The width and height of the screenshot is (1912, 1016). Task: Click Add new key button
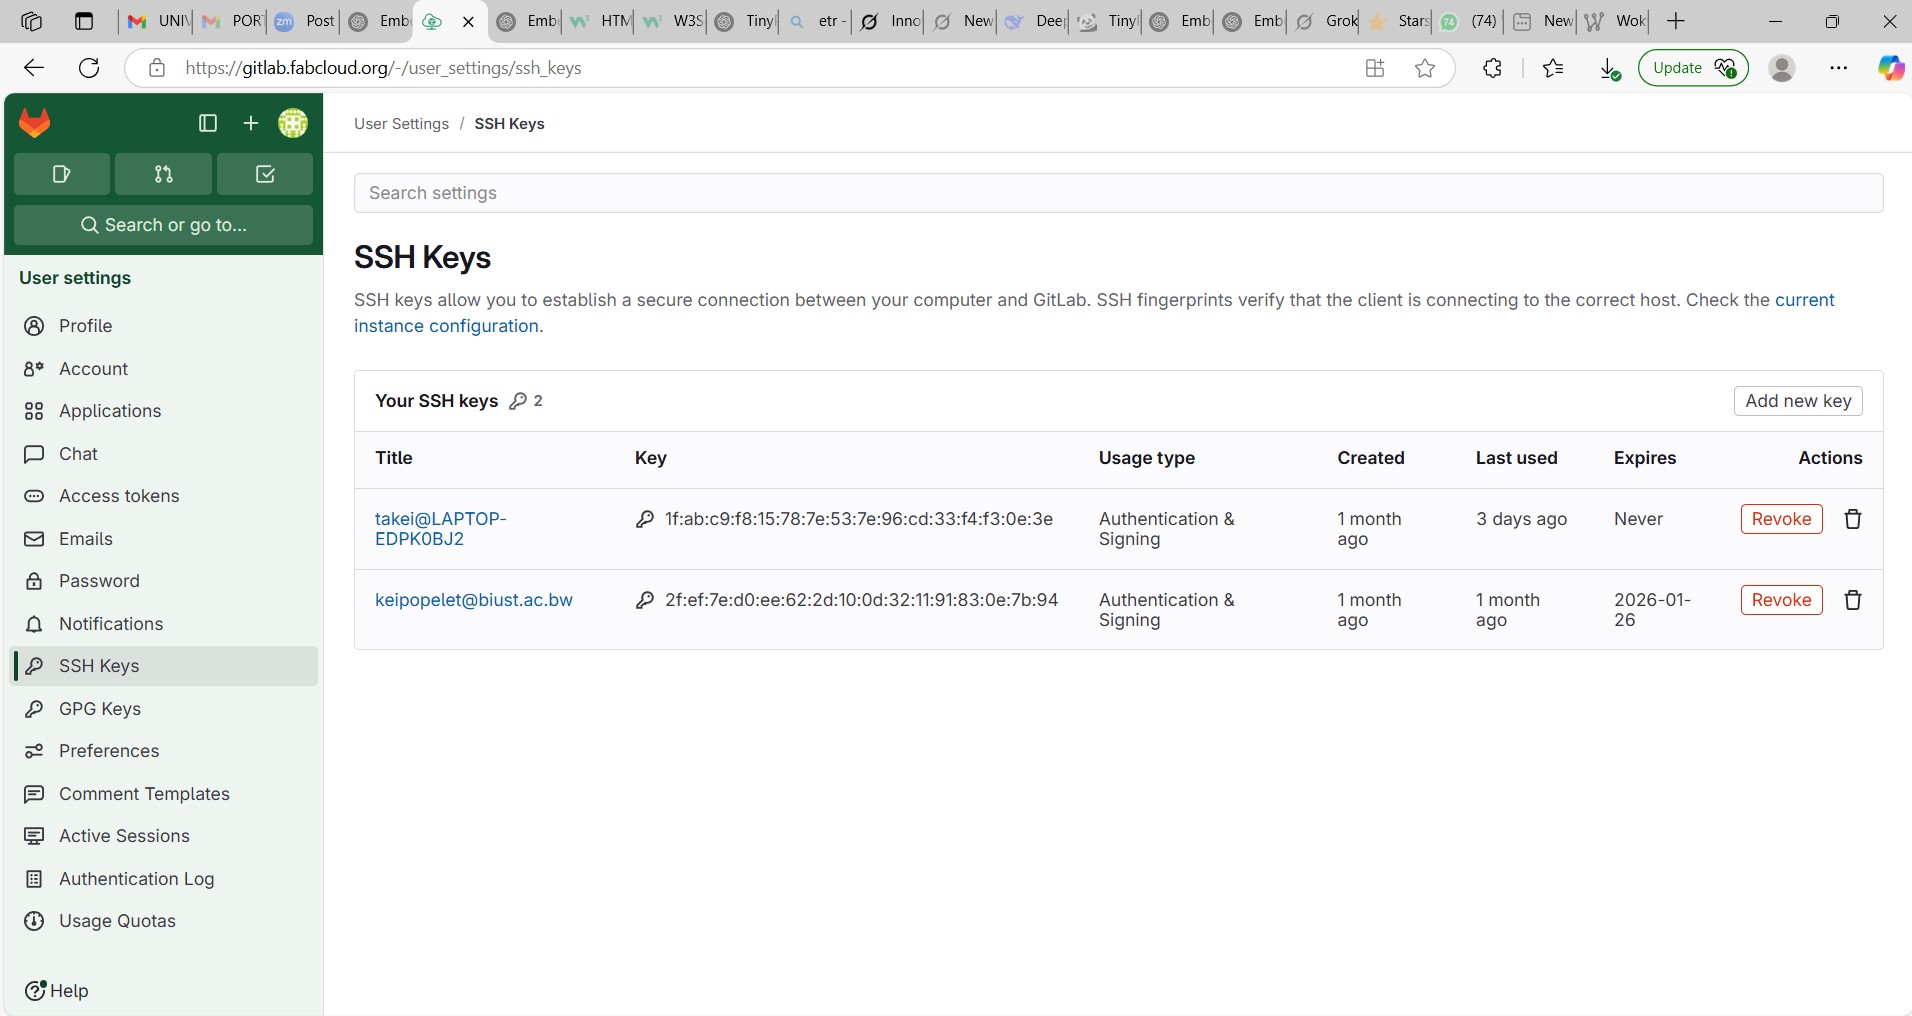coord(1798,401)
